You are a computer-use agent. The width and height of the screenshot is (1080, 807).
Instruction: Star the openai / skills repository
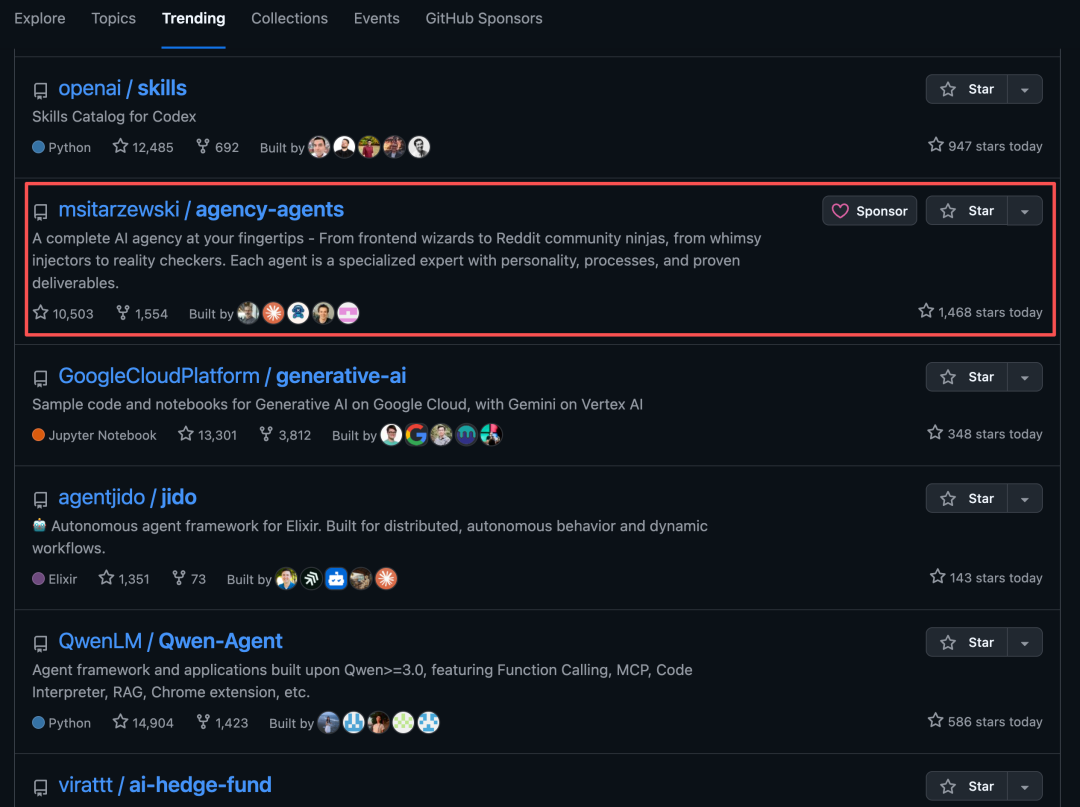[967, 90]
